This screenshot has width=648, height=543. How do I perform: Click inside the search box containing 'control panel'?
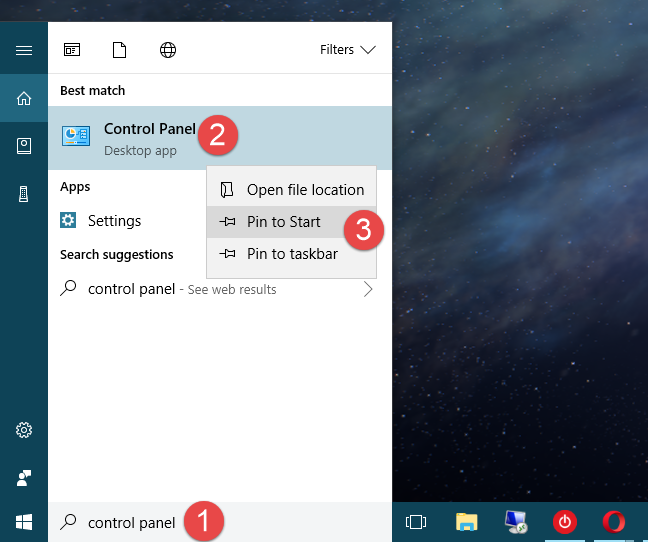click(x=220, y=522)
